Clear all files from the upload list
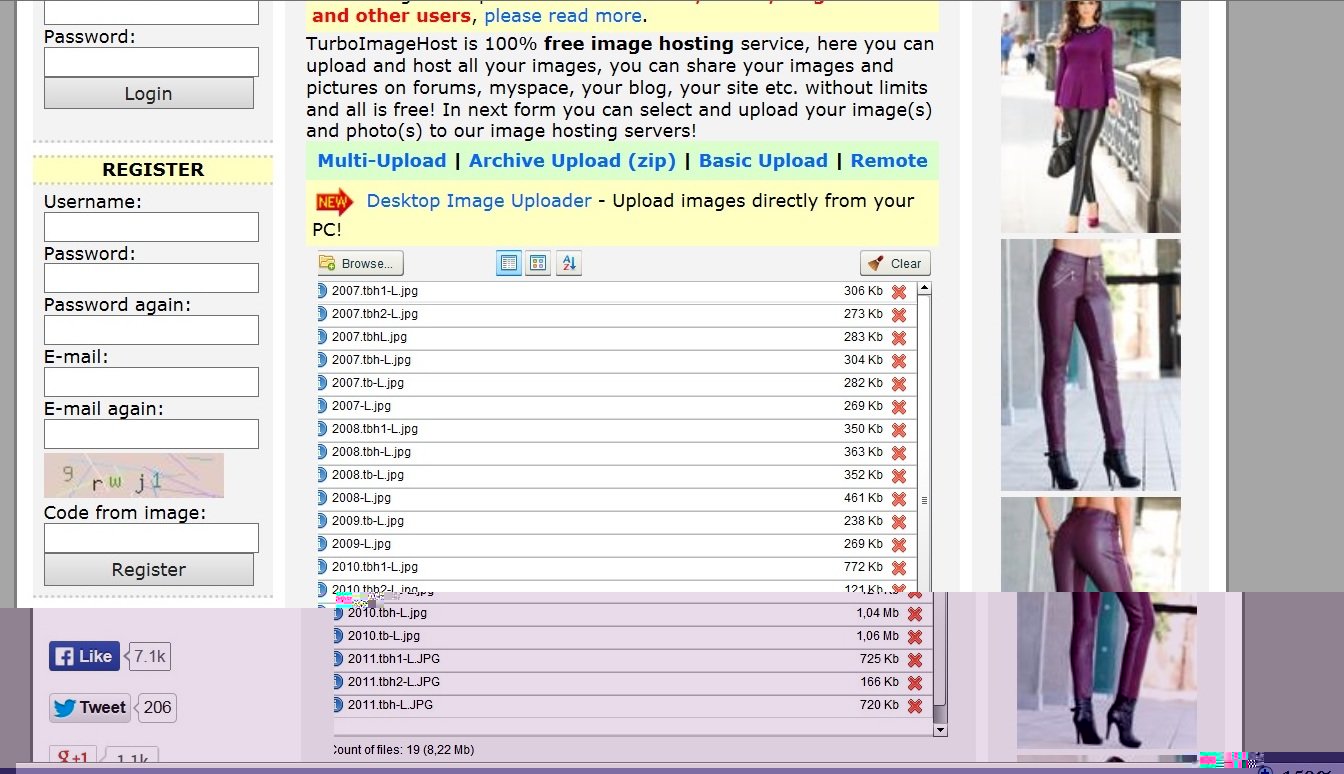This screenshot has height=774, width=1344. (895, 263)
